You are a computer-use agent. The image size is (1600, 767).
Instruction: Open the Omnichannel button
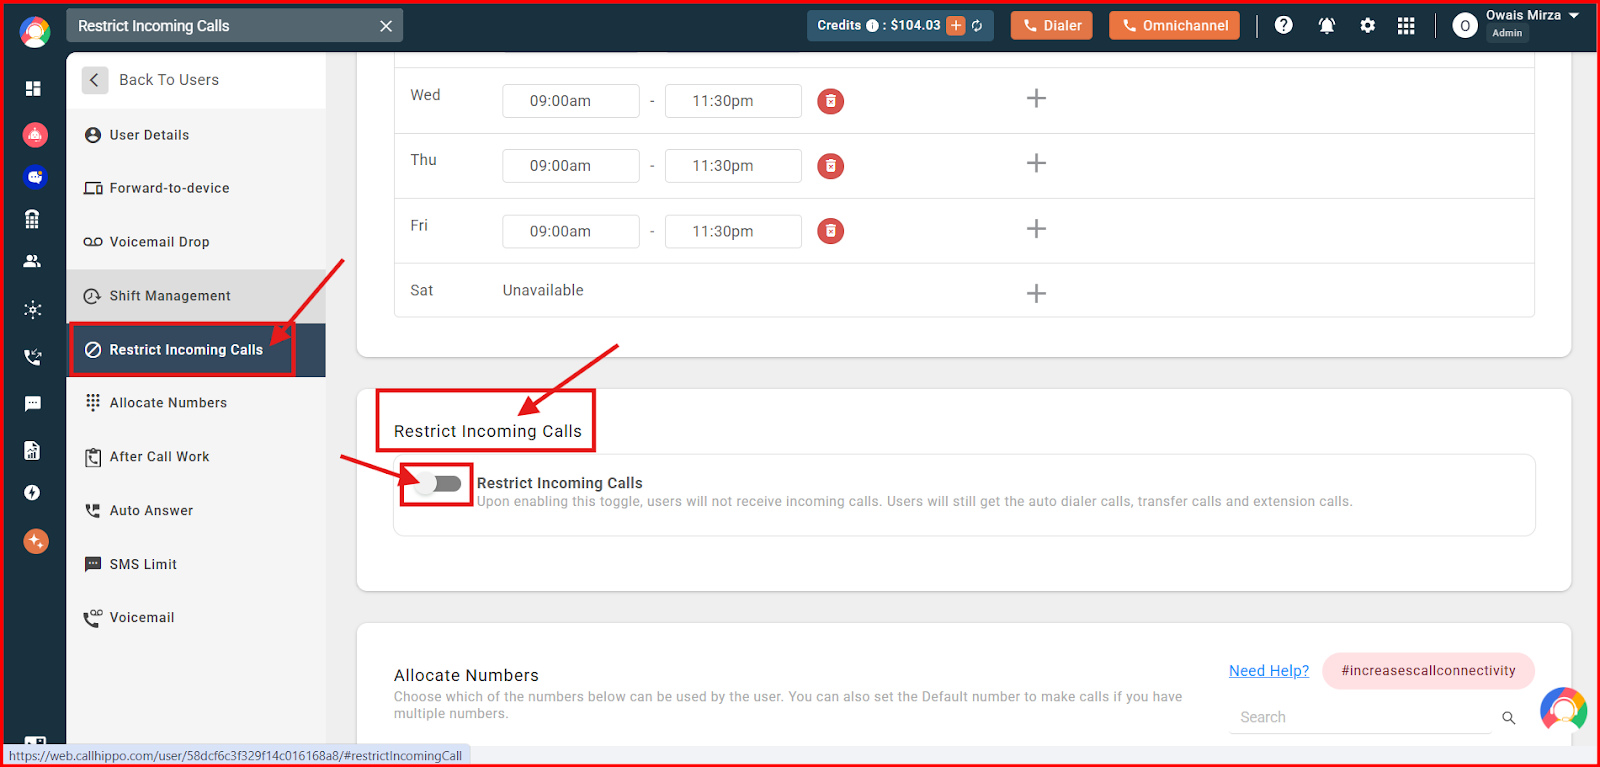pyautogui.click(x=1174, y=26)
